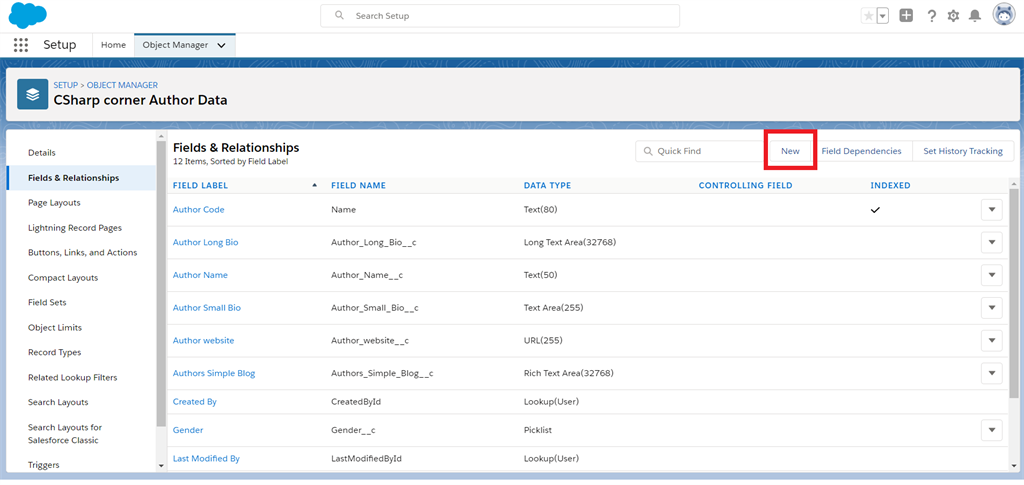Open the user profile avatar
Screen dimensions: 1024x485
[x=1004, y=15]
